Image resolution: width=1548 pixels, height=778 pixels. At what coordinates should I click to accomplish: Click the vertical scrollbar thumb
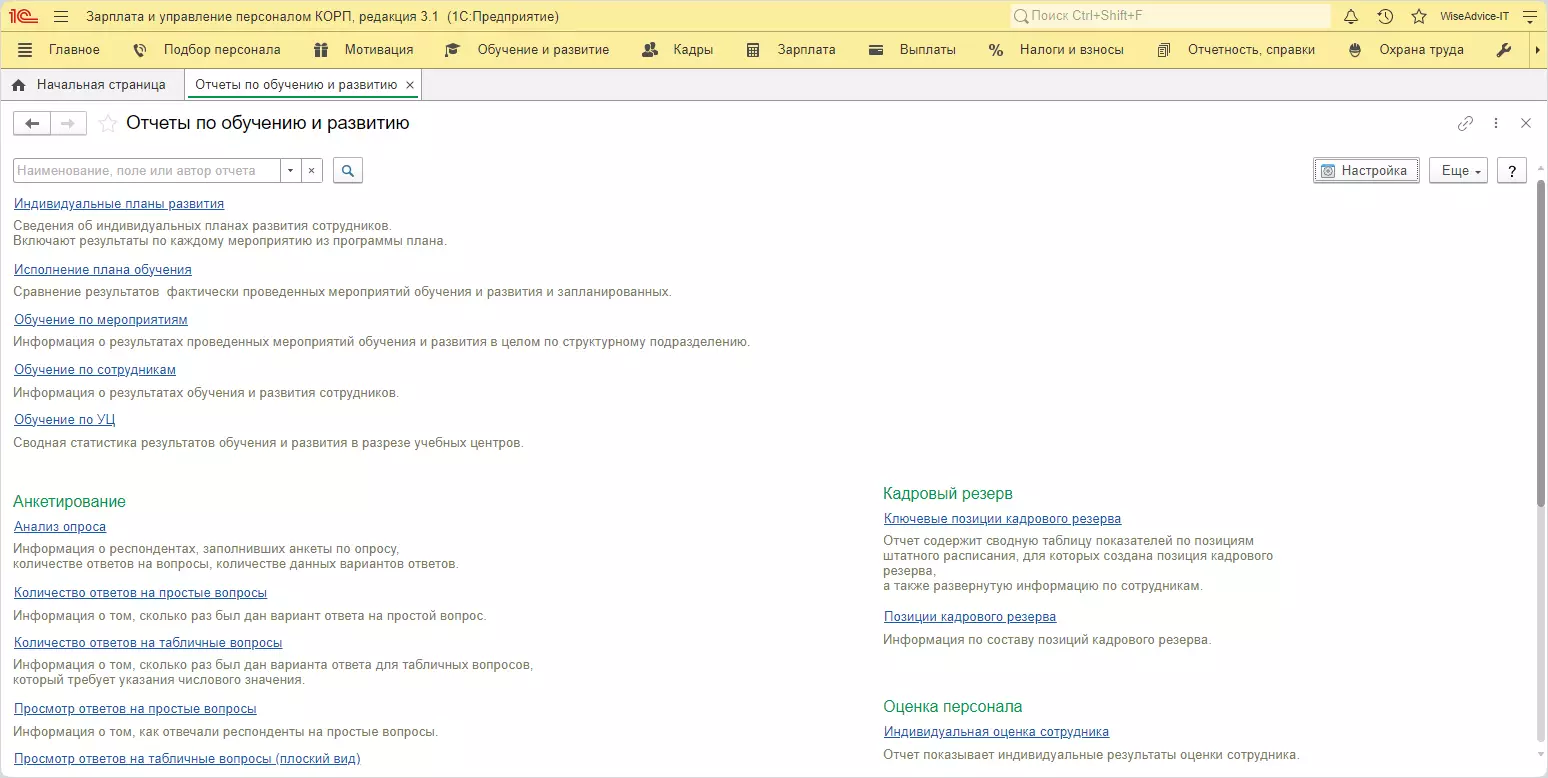pyautogui.click(x=1541, y=343)
